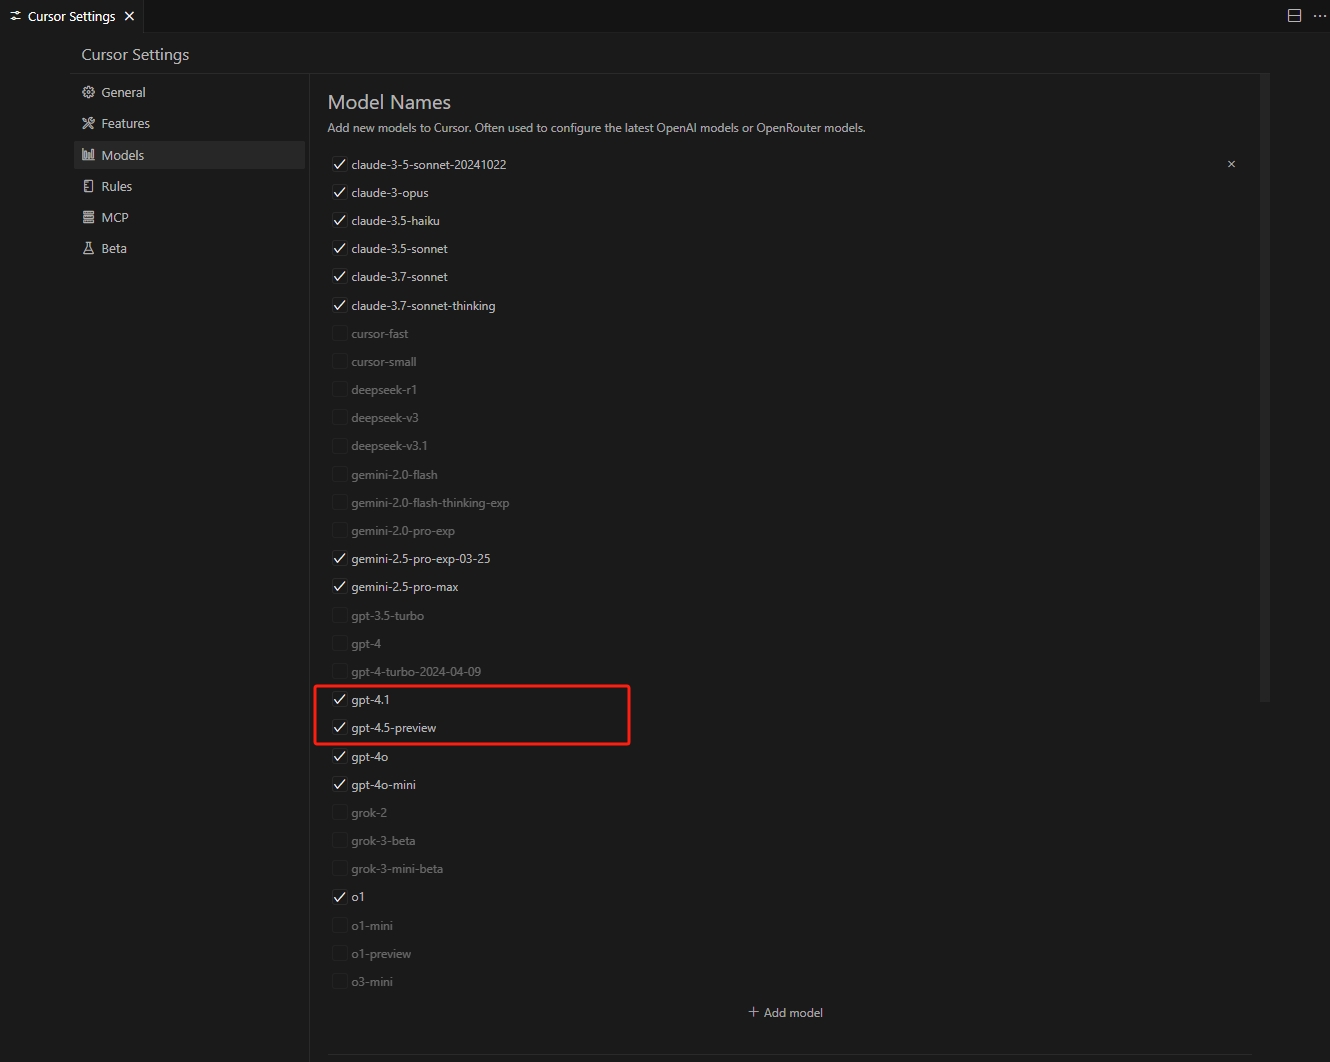Enable the grok-2 model

click(x=339, y=812)
